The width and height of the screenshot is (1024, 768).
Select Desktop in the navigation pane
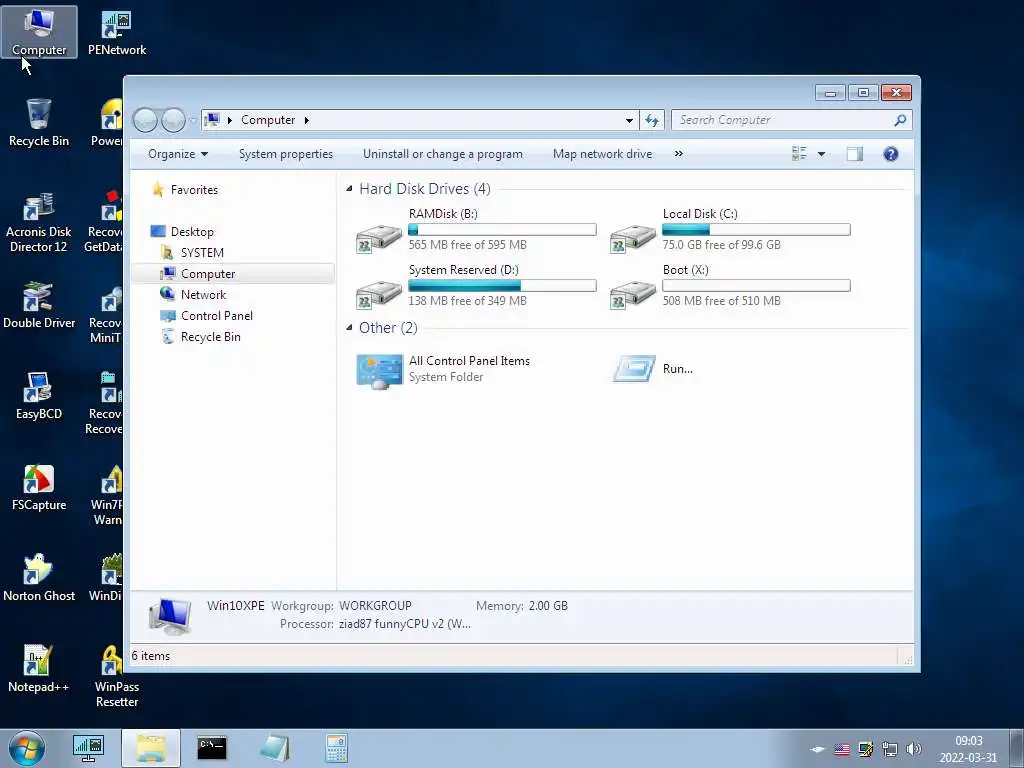click(192, 232)
